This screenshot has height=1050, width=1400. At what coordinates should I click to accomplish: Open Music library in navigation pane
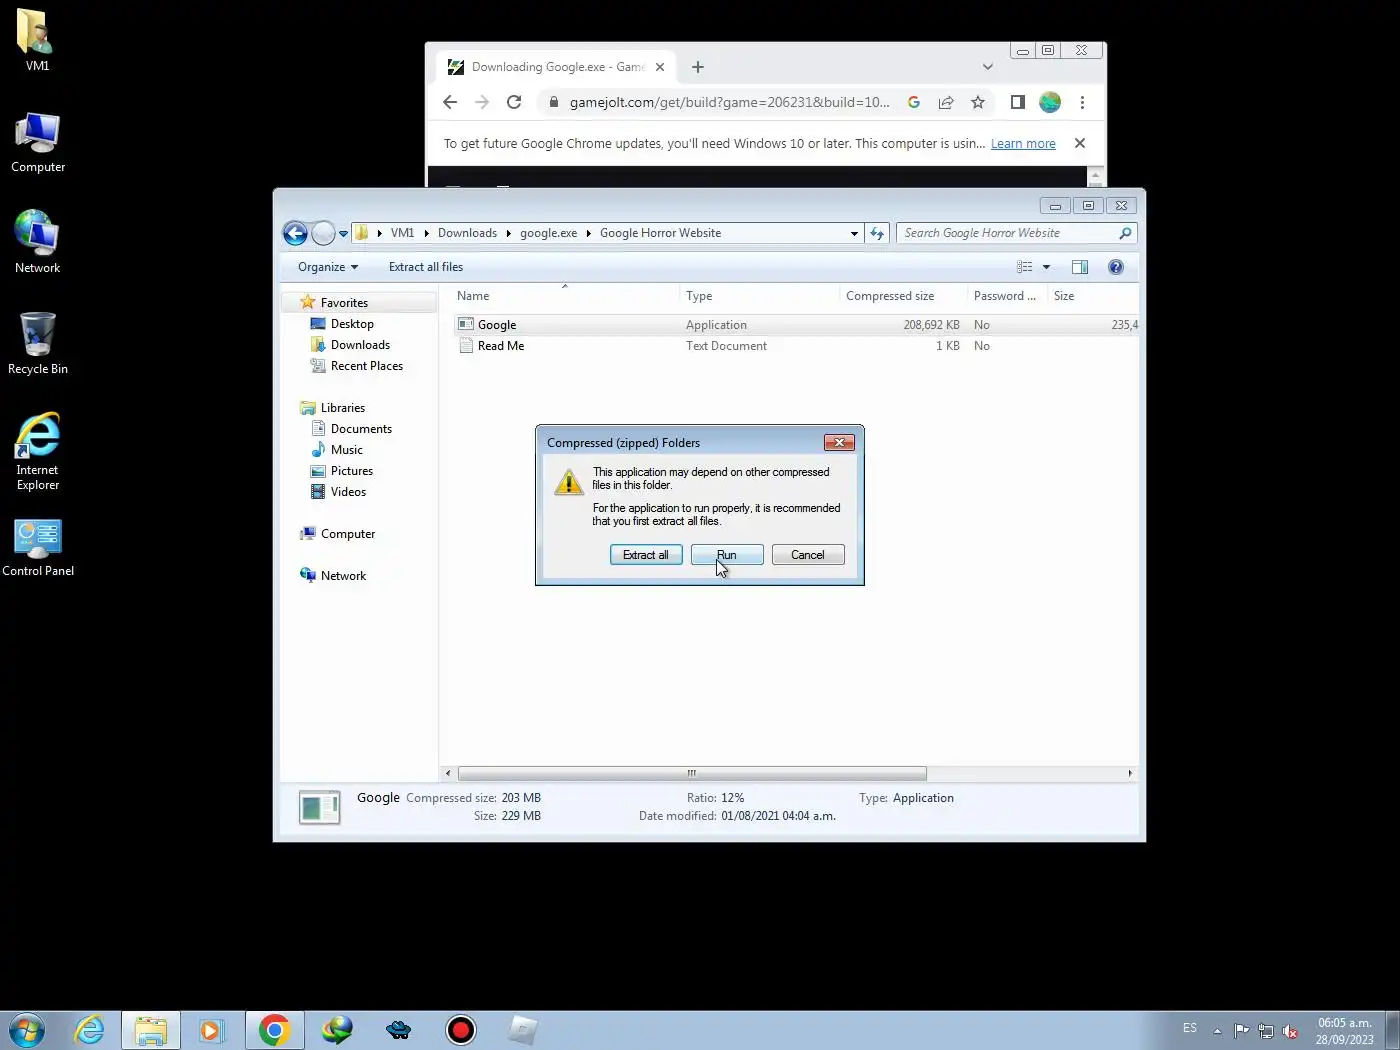tap(347, 450)
